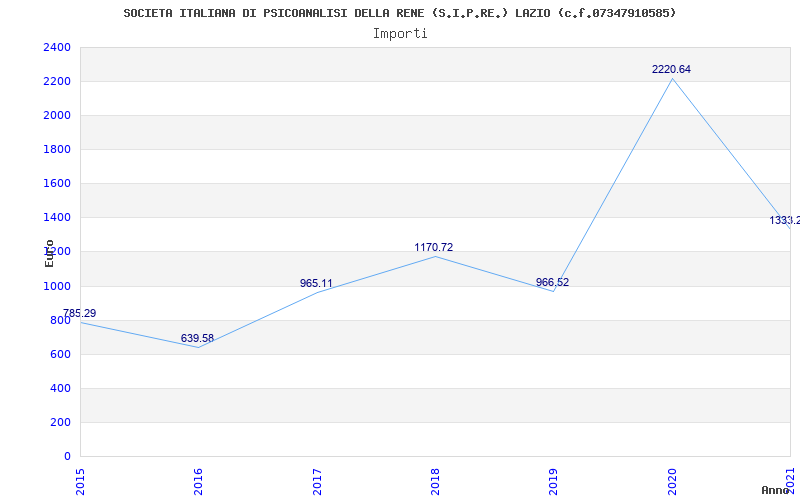
Task: Click the 2017 x-axis year label
Action: point(317,482)
